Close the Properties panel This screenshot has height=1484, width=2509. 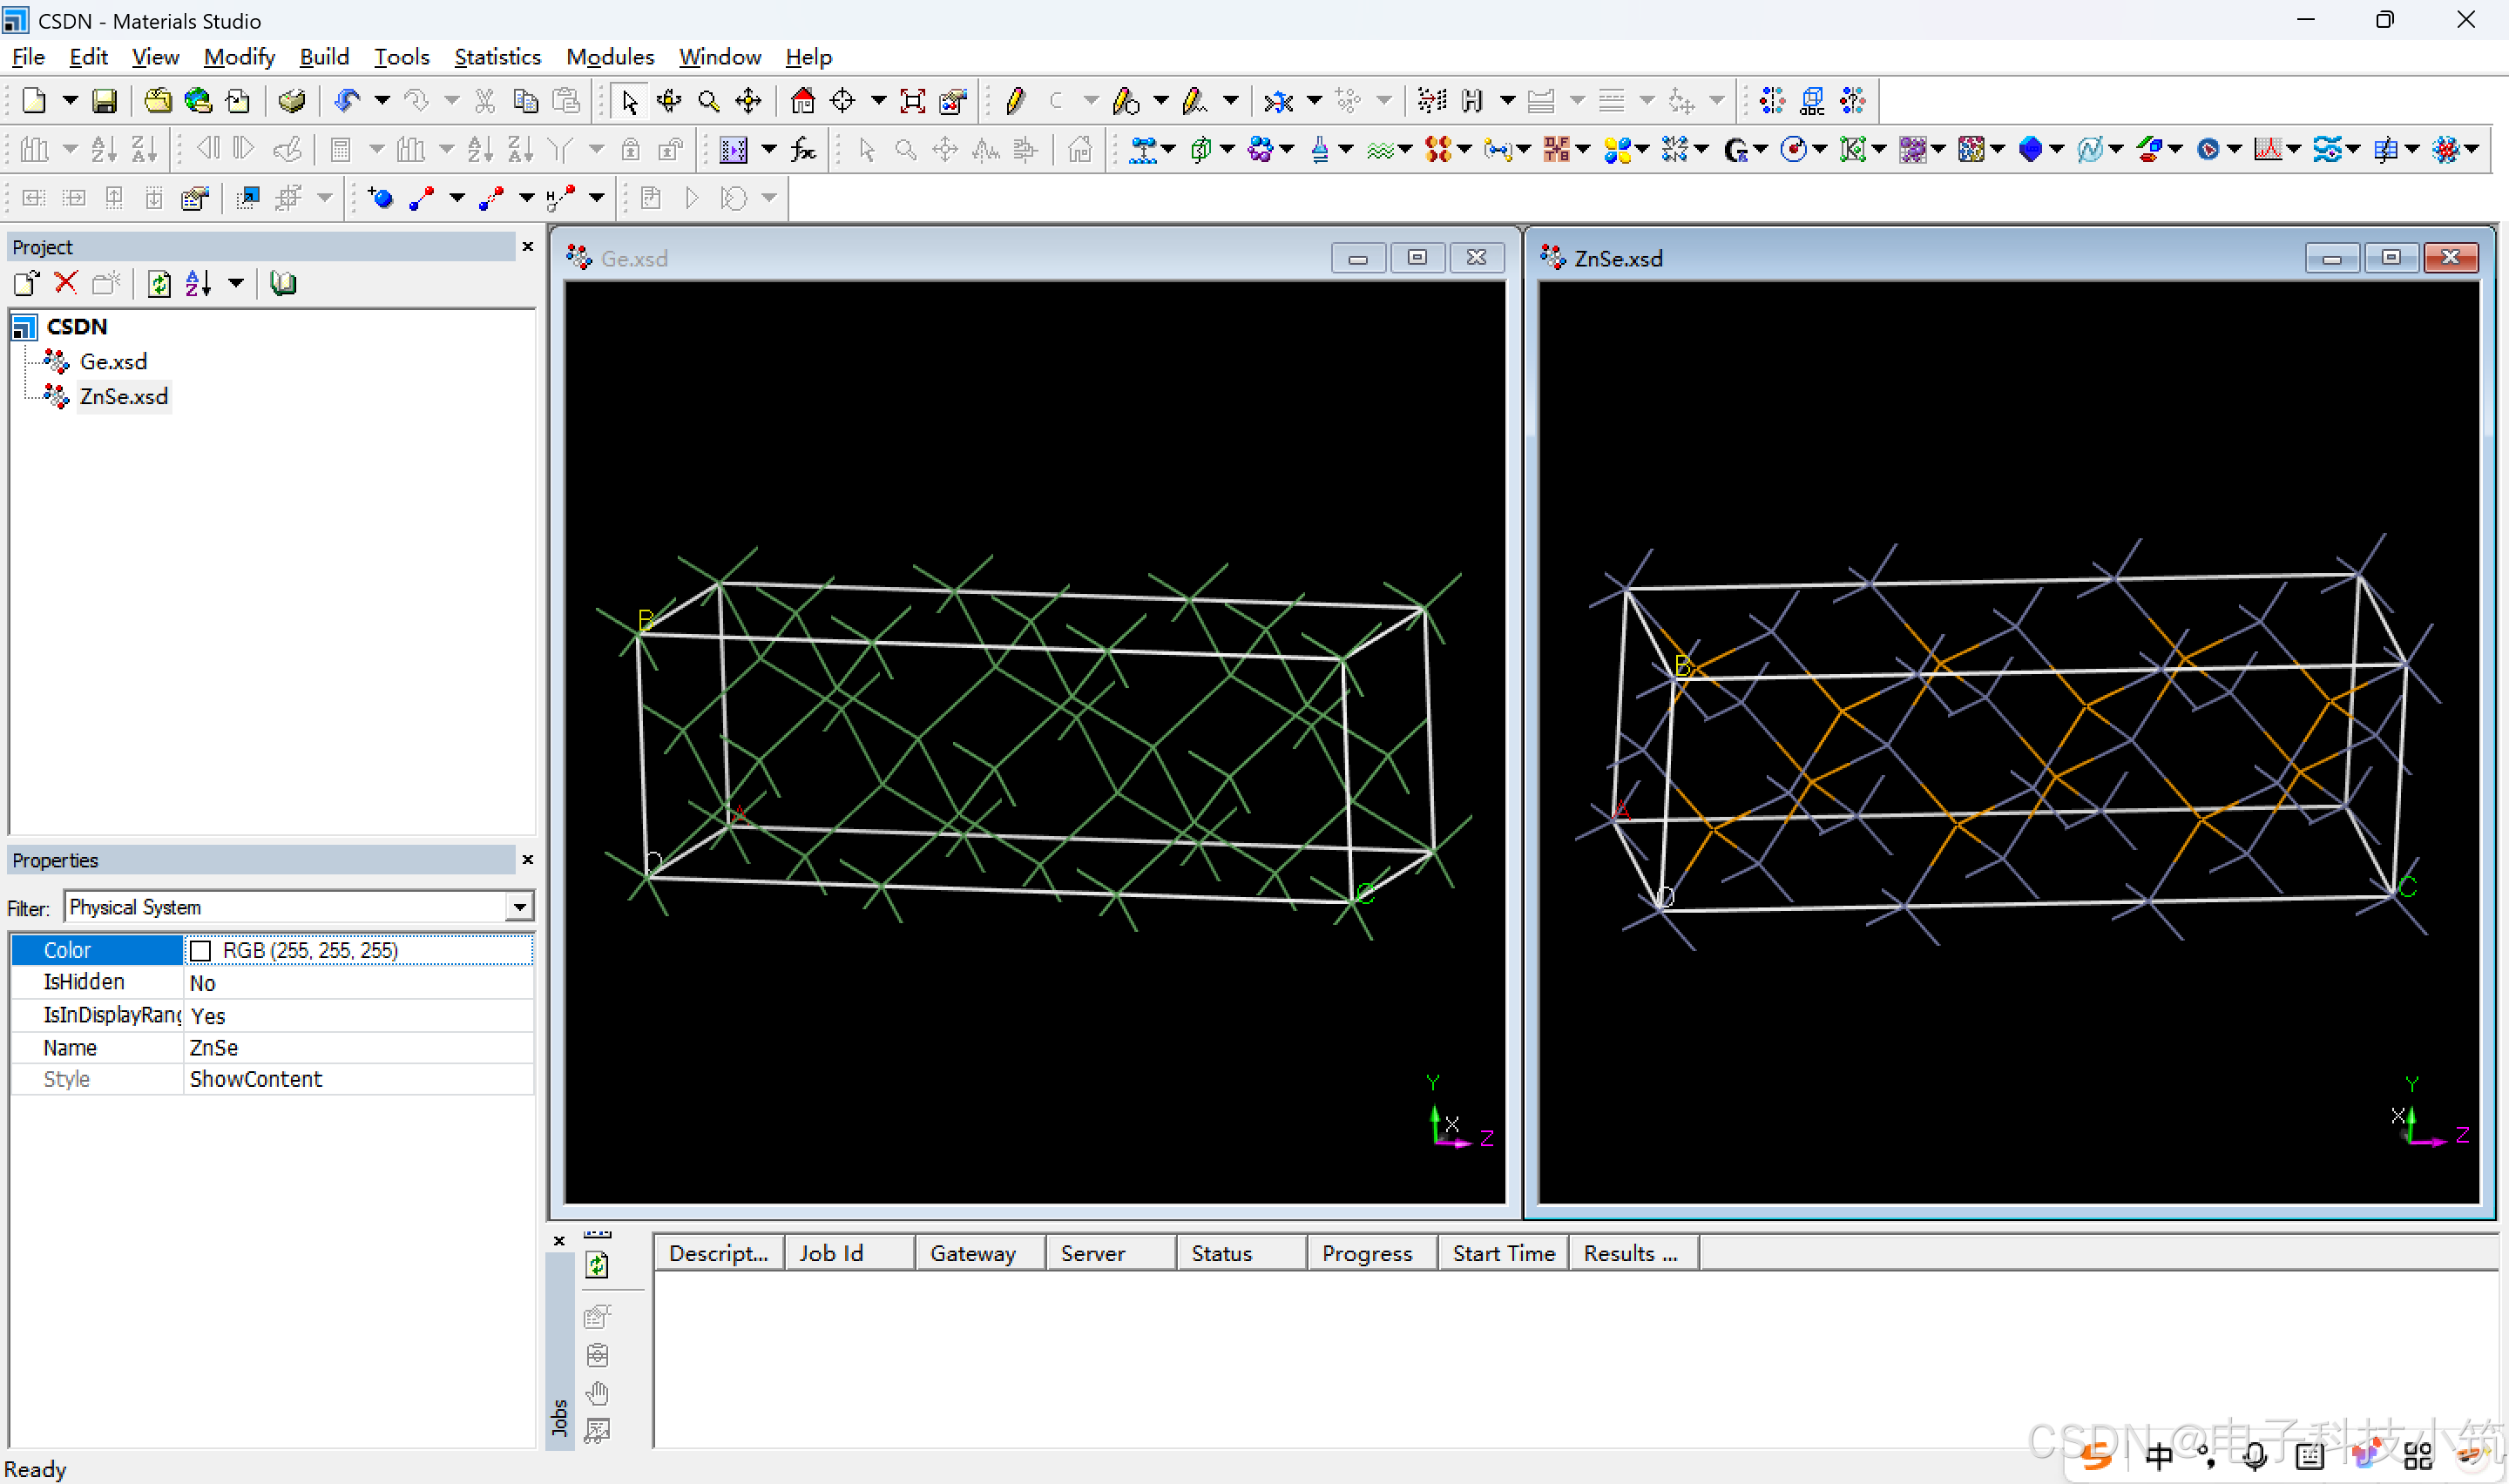tap(527, 860)
